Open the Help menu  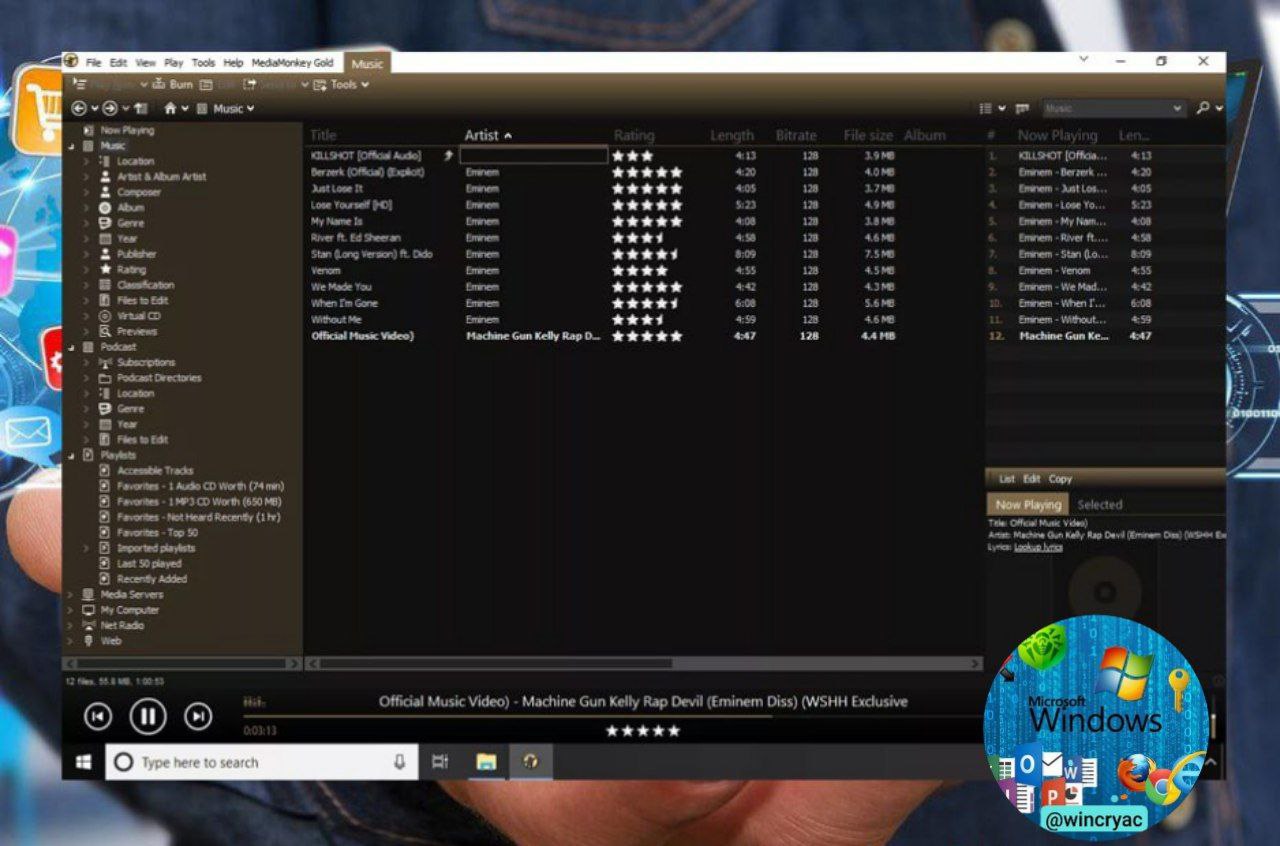(x=233, y=62)
